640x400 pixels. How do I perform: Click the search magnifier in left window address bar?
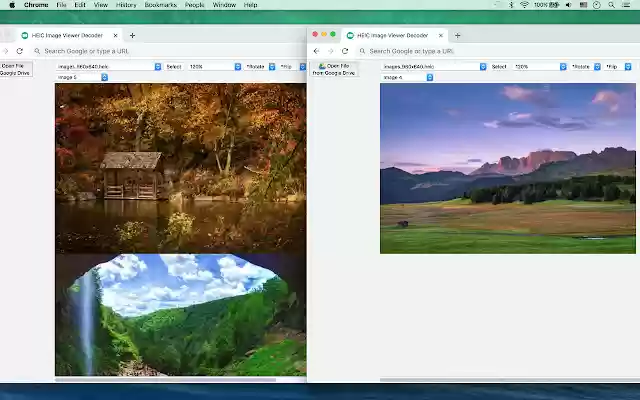tap(37, 51)
